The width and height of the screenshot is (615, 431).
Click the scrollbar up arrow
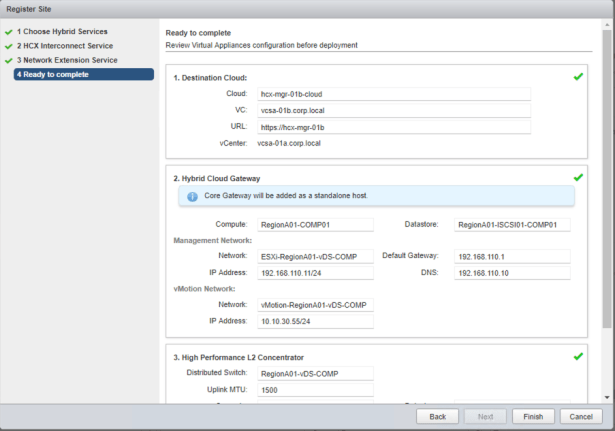[x=607, y=25]
